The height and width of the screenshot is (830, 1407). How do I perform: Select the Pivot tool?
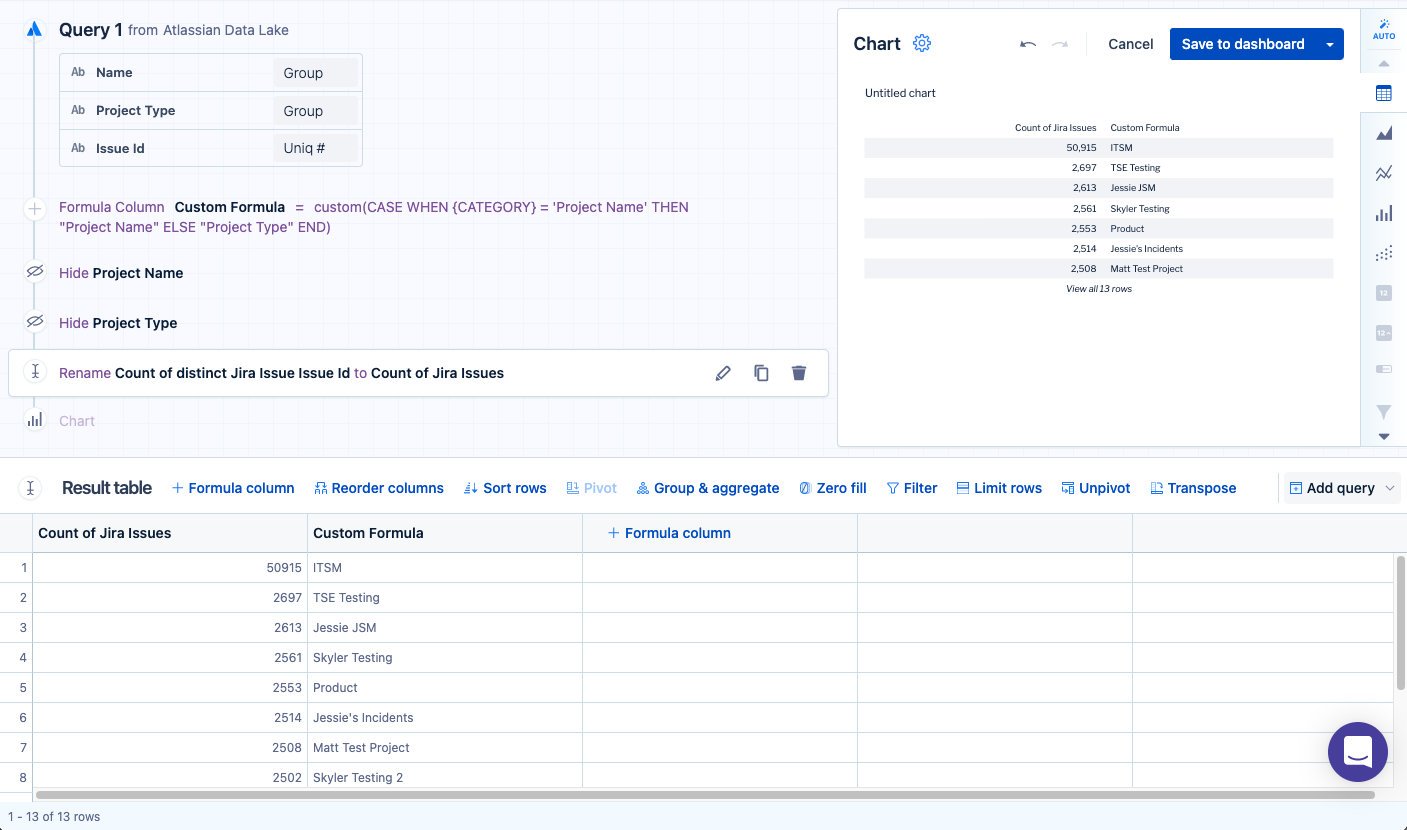(x=592, y=488)
